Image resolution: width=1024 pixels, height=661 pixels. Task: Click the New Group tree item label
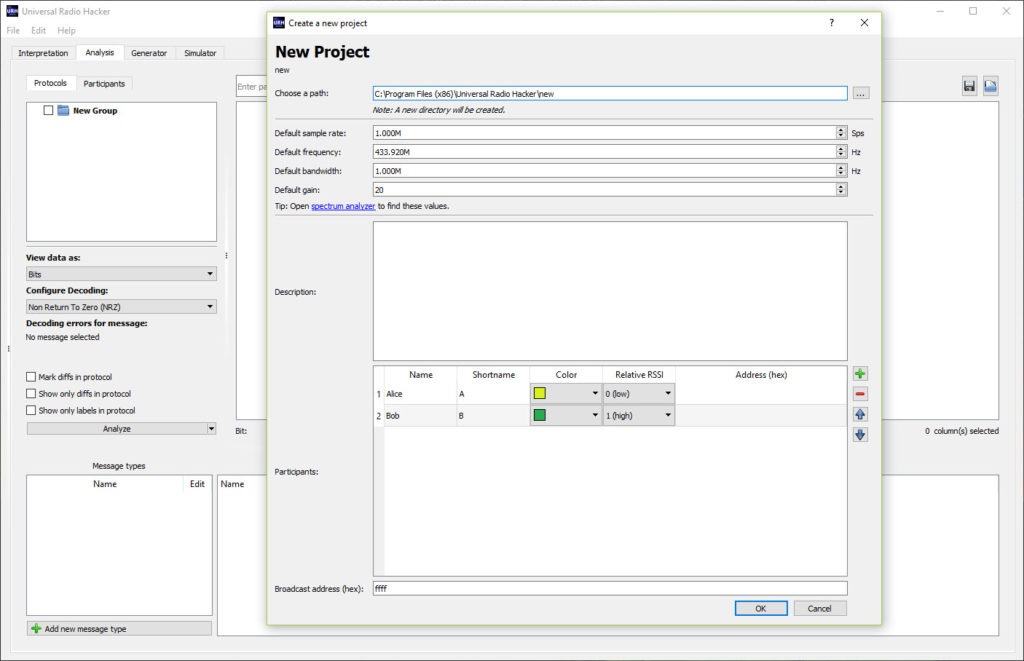point(95,110)
